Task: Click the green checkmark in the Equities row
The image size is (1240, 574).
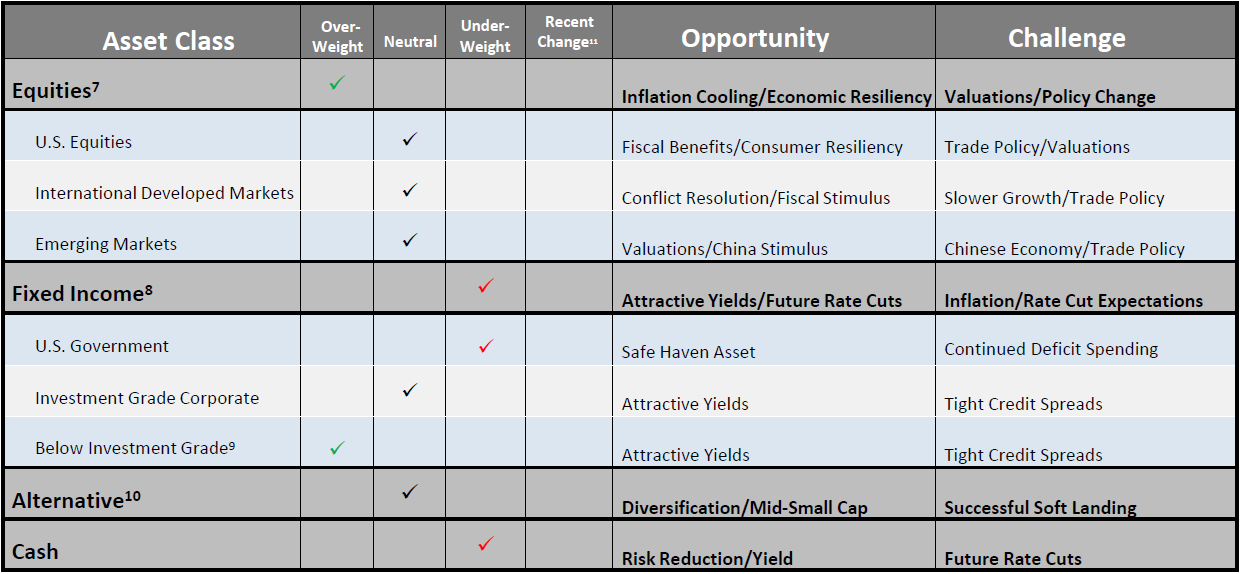Action: pos(337,84)
